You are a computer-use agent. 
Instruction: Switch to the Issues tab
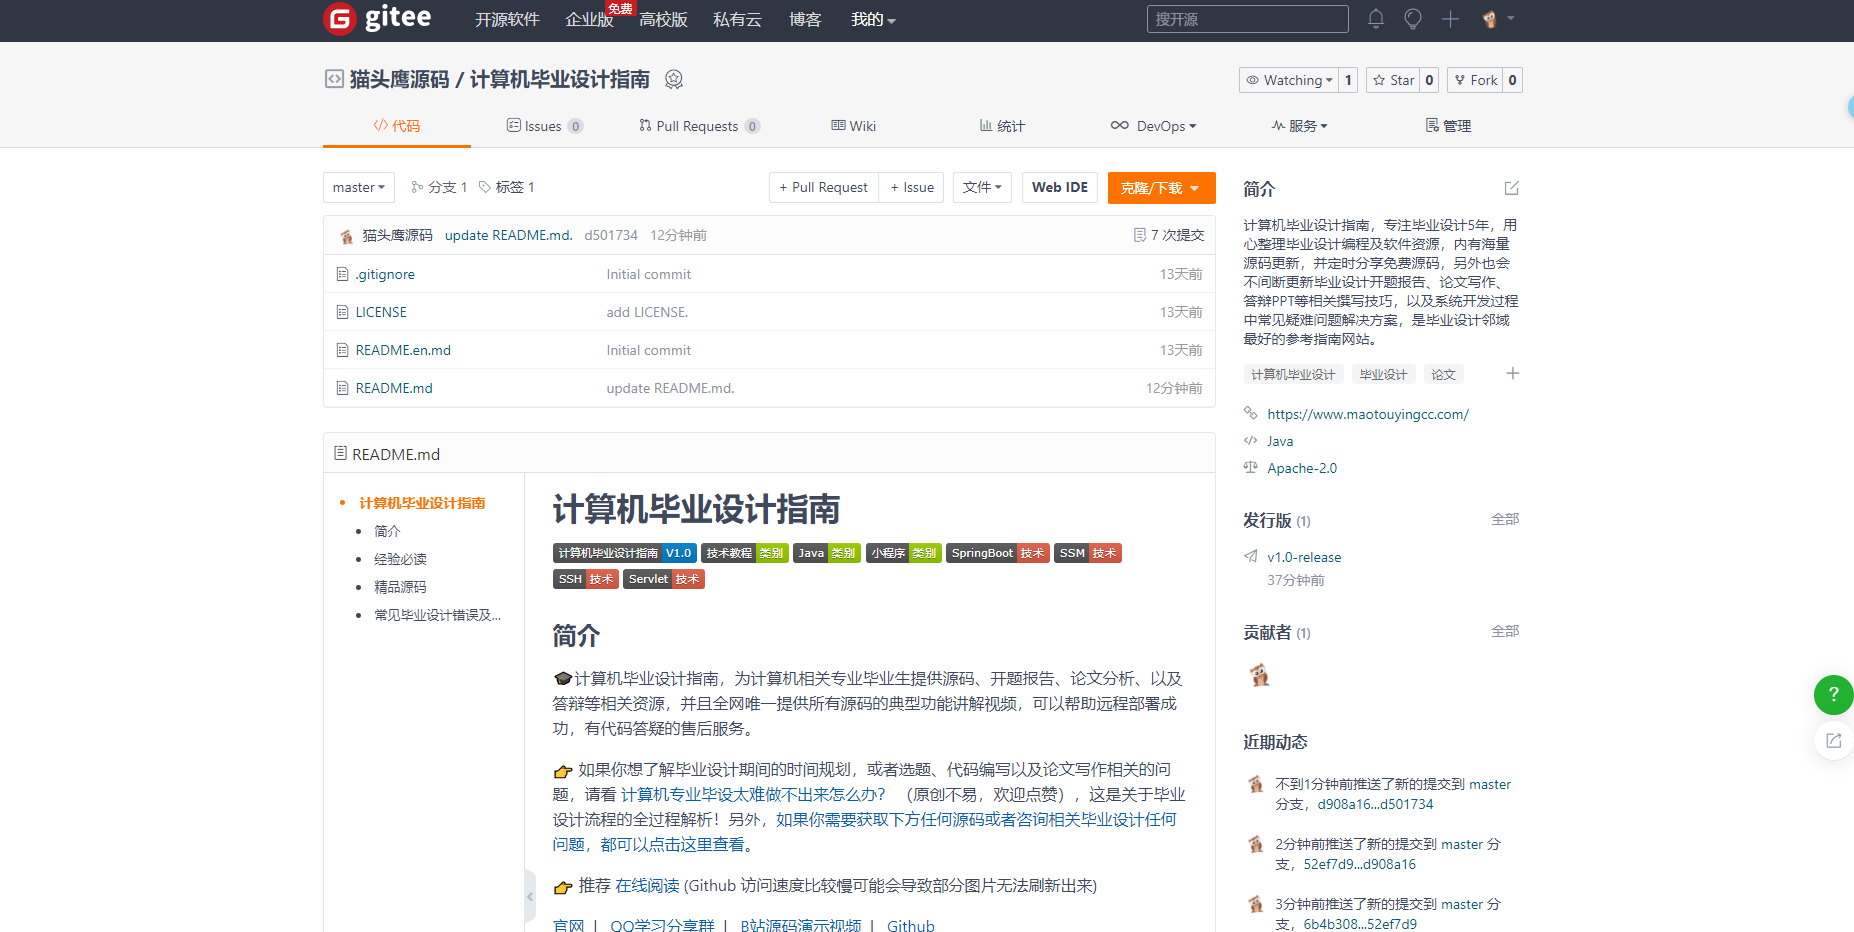[545, 126]
